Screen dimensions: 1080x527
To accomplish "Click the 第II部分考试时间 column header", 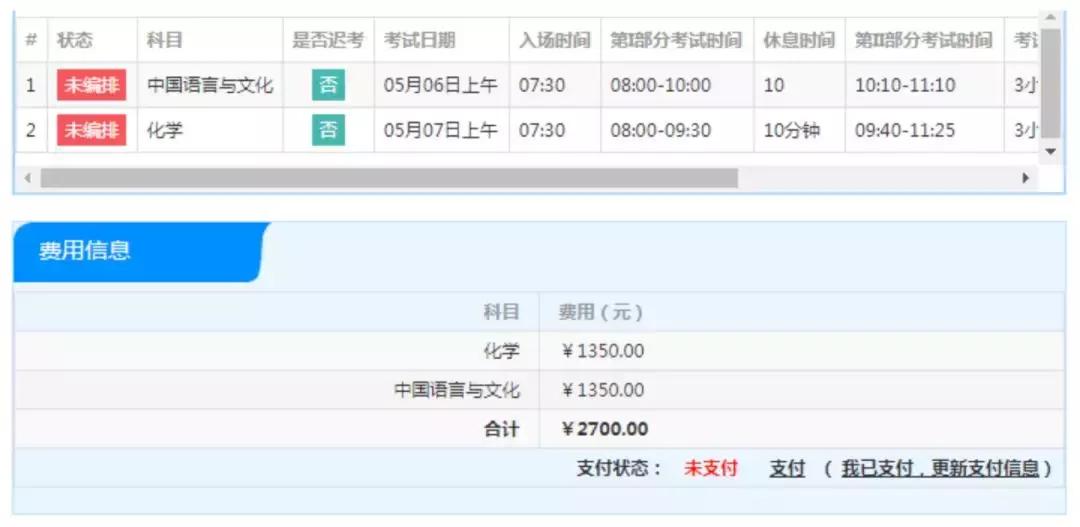I will click(x=924, y=40).
